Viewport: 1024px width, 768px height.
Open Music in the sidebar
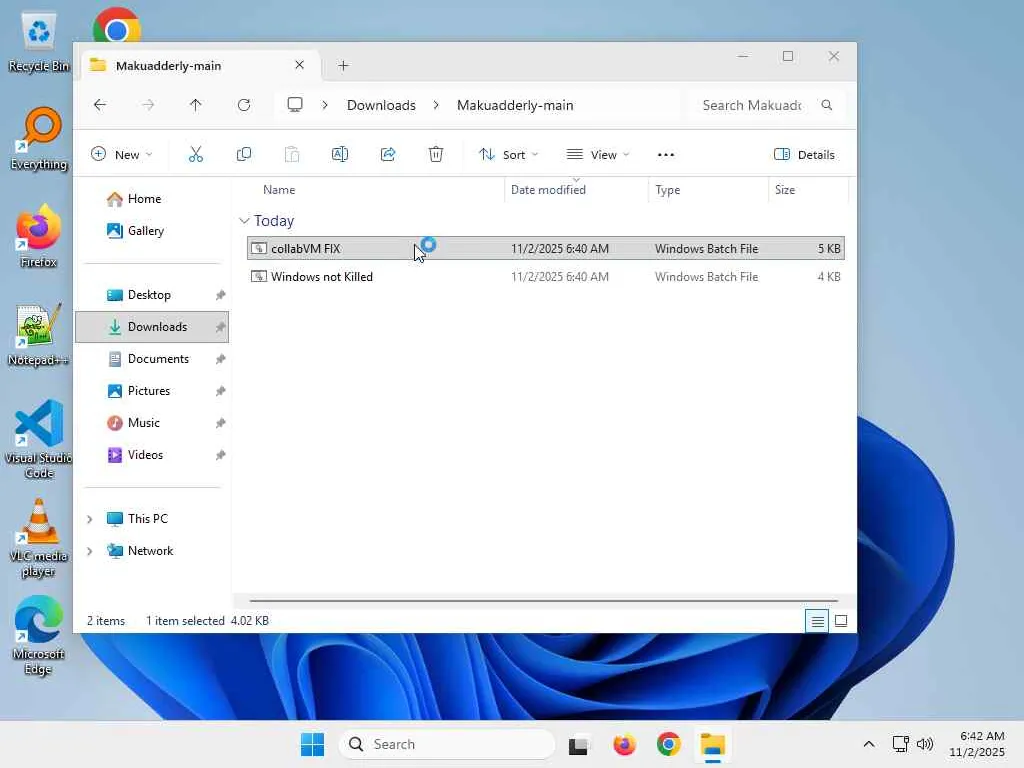coord(152,423)
